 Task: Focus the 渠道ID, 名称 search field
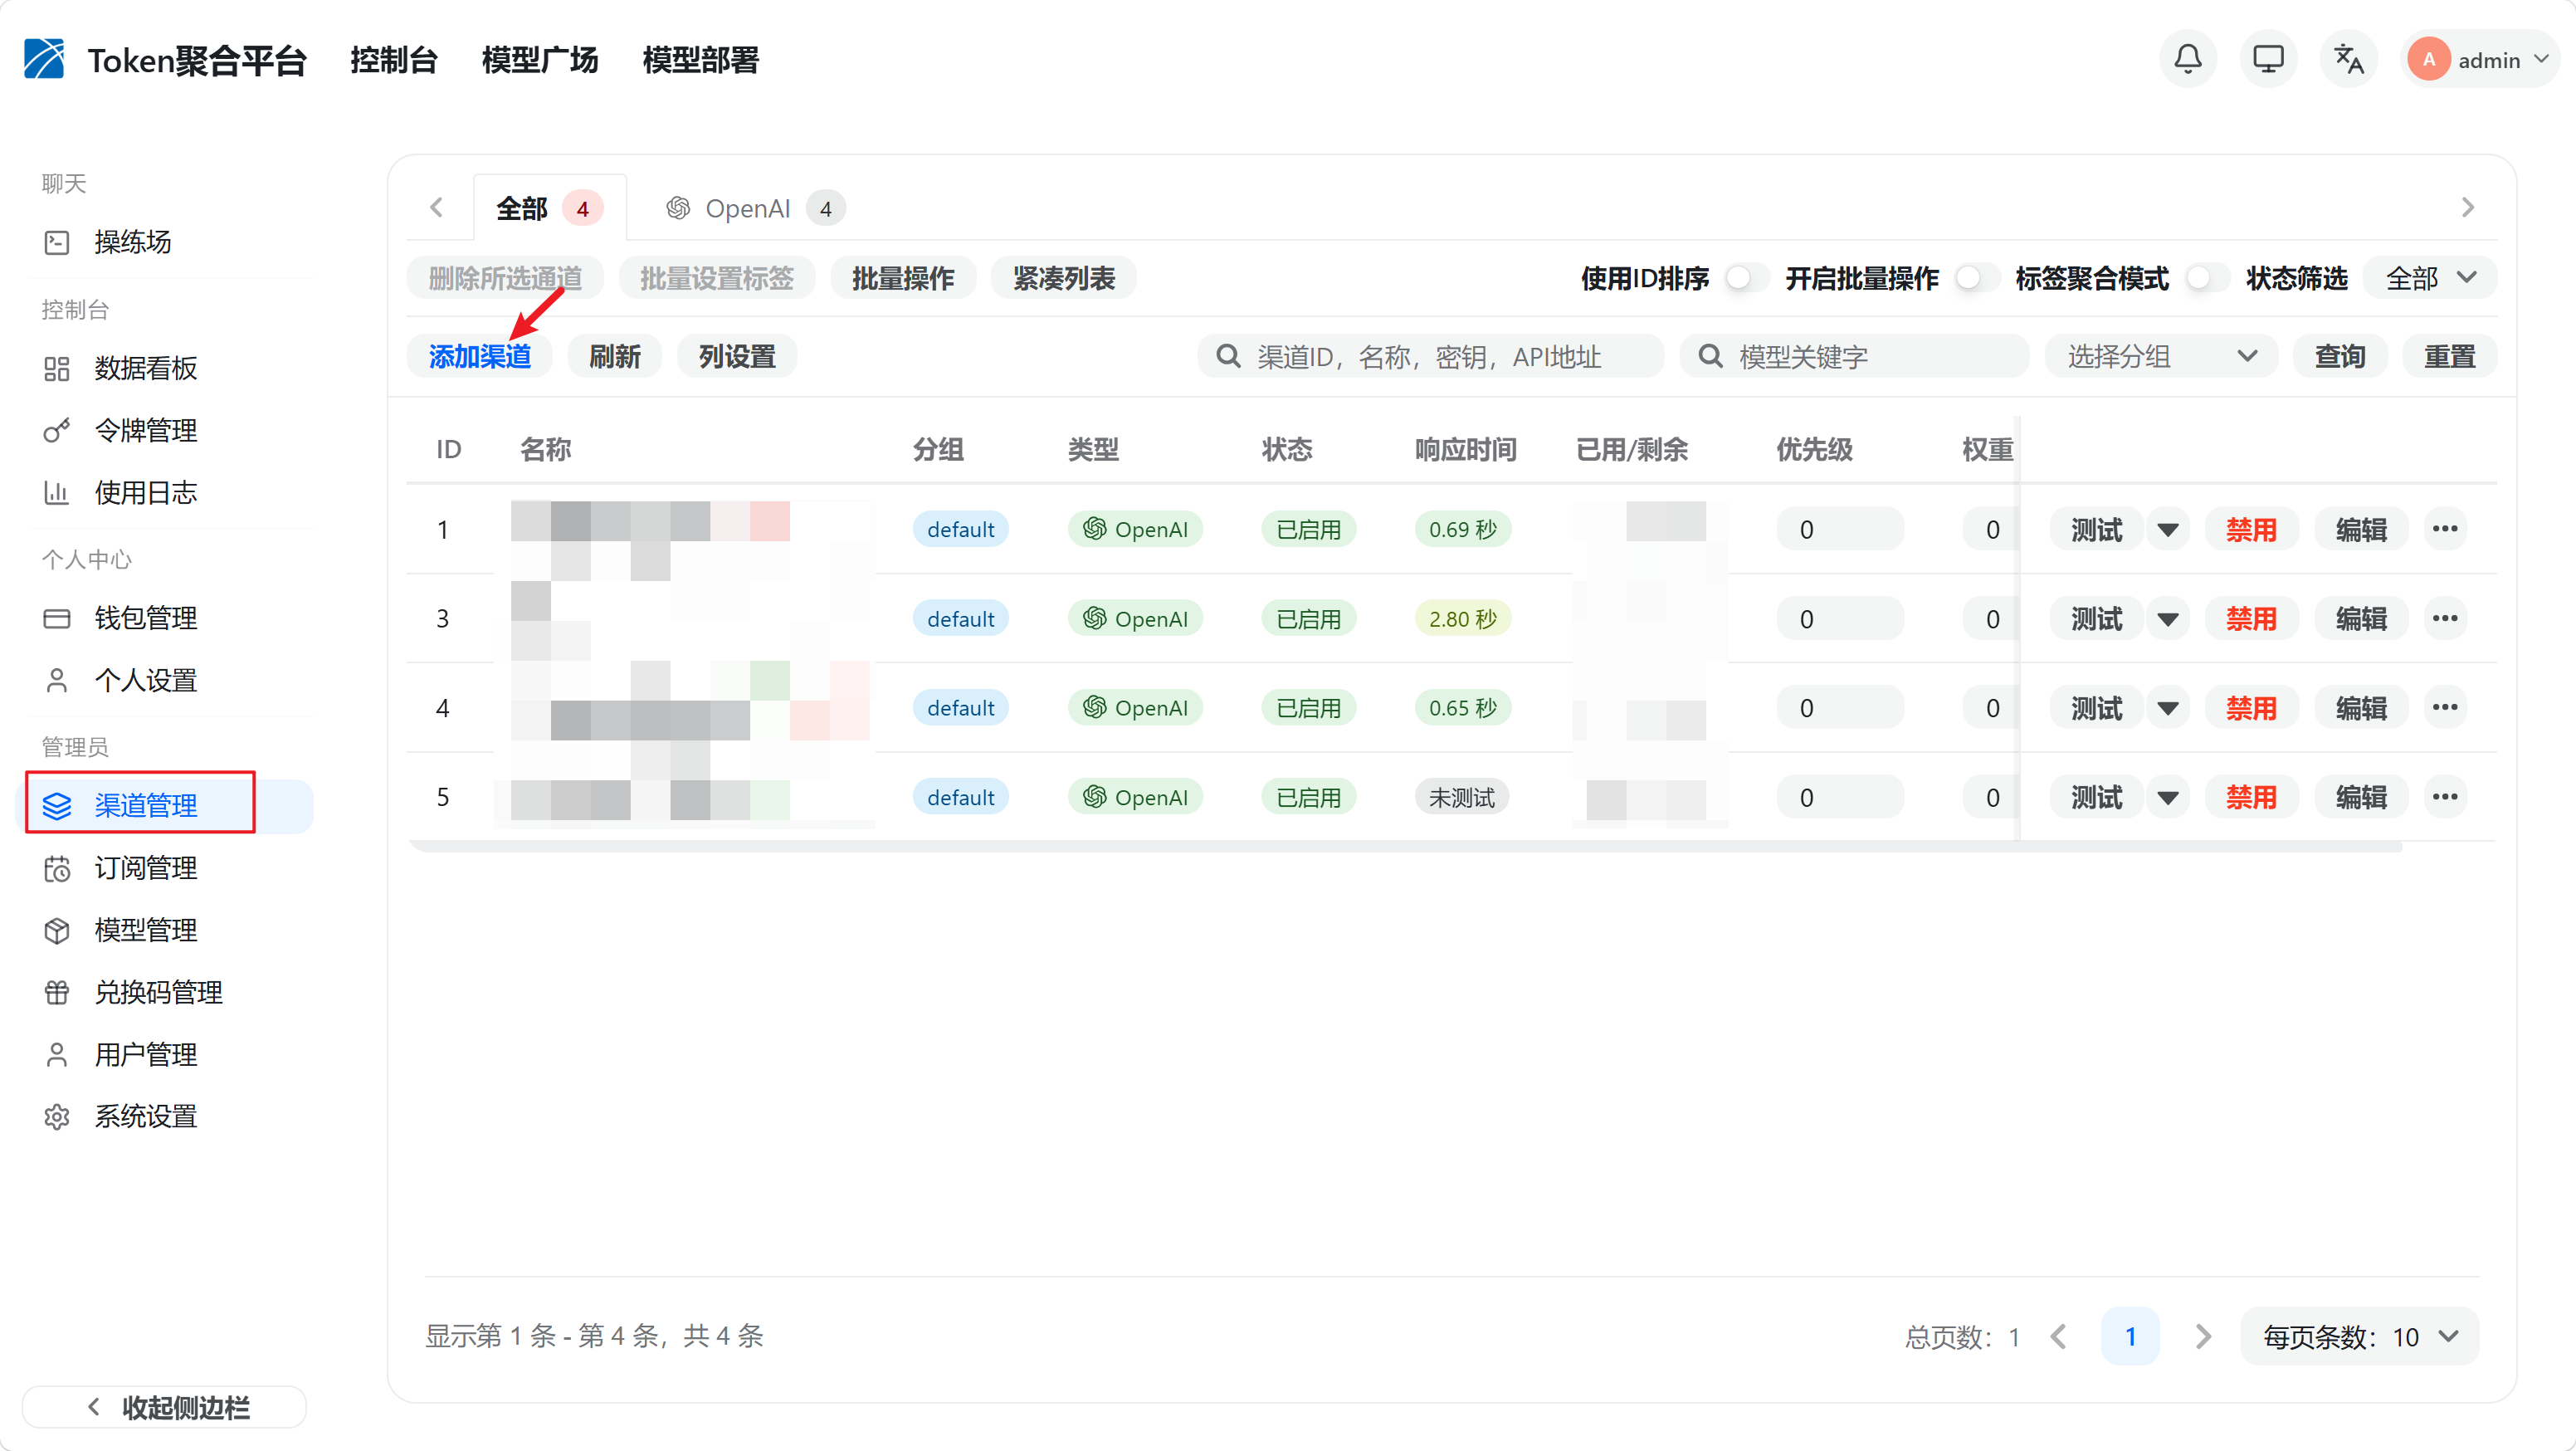(1431, 356)
